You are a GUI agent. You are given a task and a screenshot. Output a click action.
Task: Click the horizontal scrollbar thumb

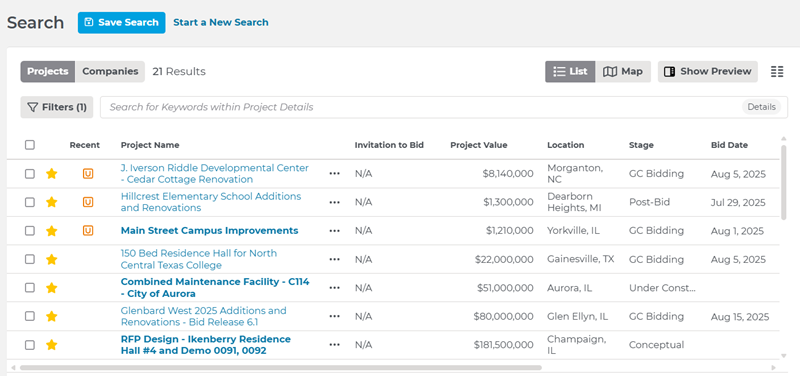click(281, 367)
